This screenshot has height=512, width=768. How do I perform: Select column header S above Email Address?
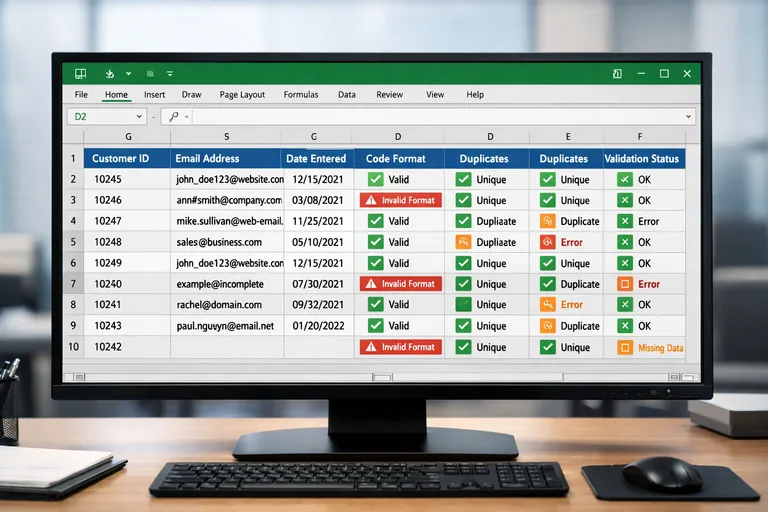pos(226,137)
